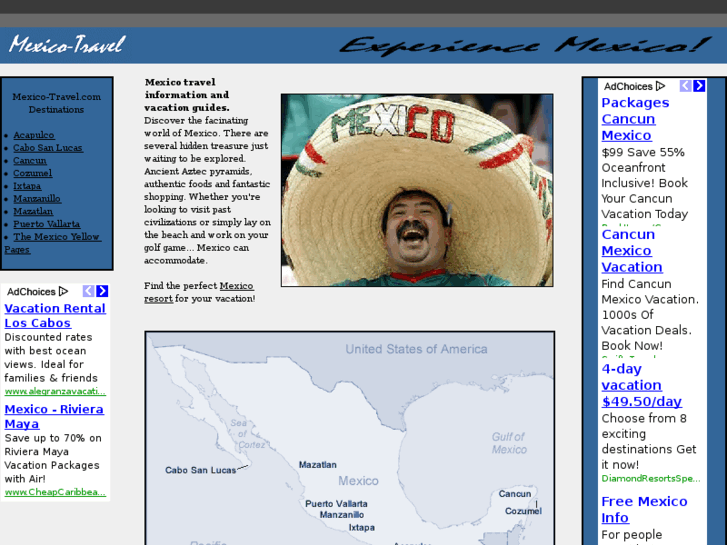Follow the Mexico resort link in paragraph

tap(236, 286)
